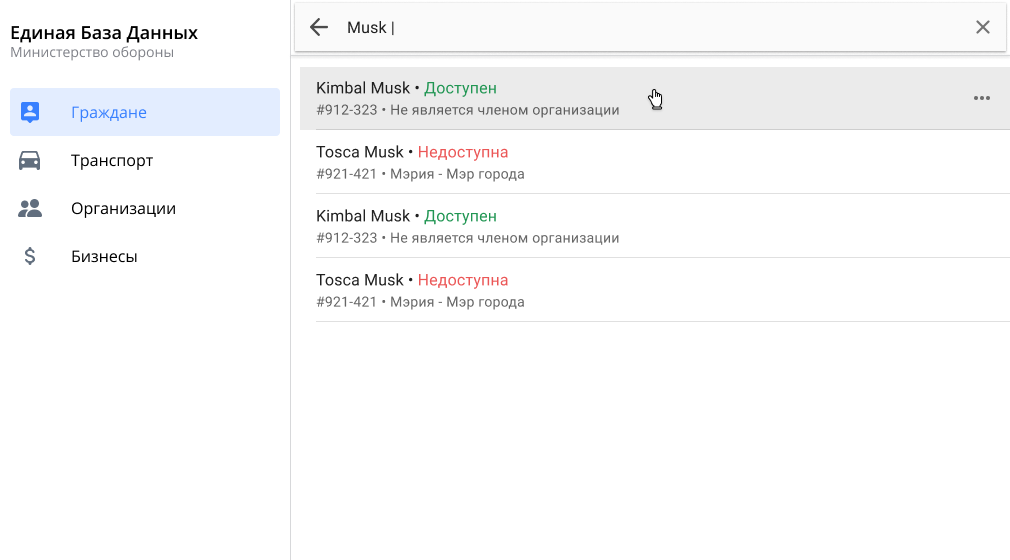Click the Министерство обороны subtitle

[x=92, y=52]
